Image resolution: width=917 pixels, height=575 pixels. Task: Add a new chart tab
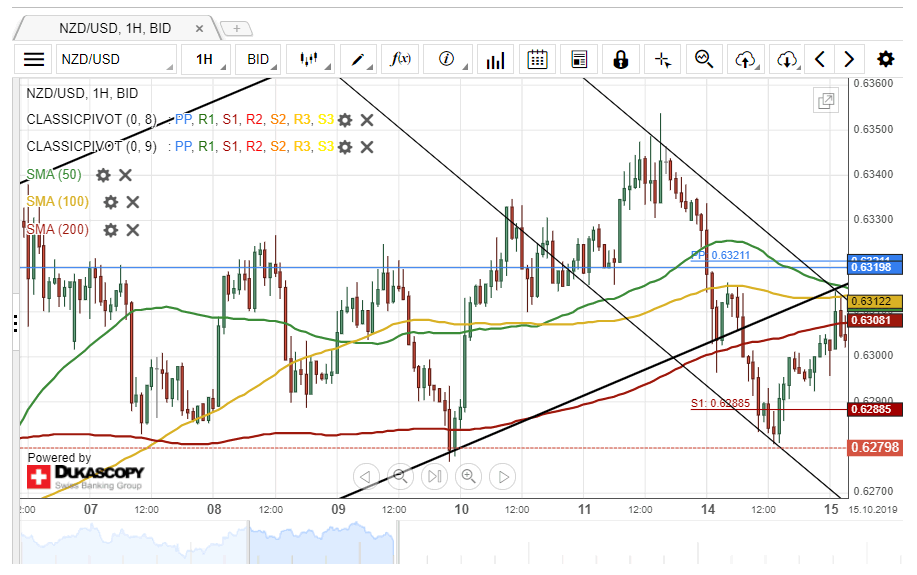pyautogui.click(x=235, y=28)
